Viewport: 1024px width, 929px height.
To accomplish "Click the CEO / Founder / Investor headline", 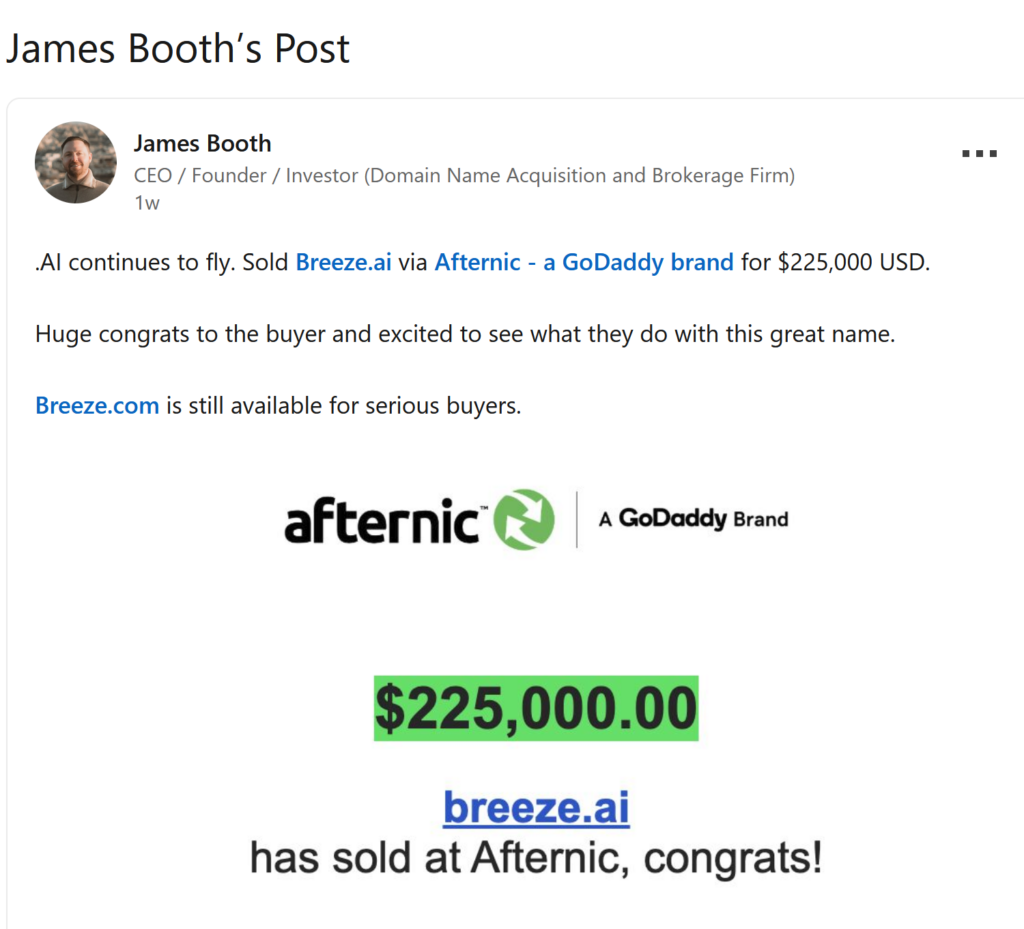I will (464, 176).
